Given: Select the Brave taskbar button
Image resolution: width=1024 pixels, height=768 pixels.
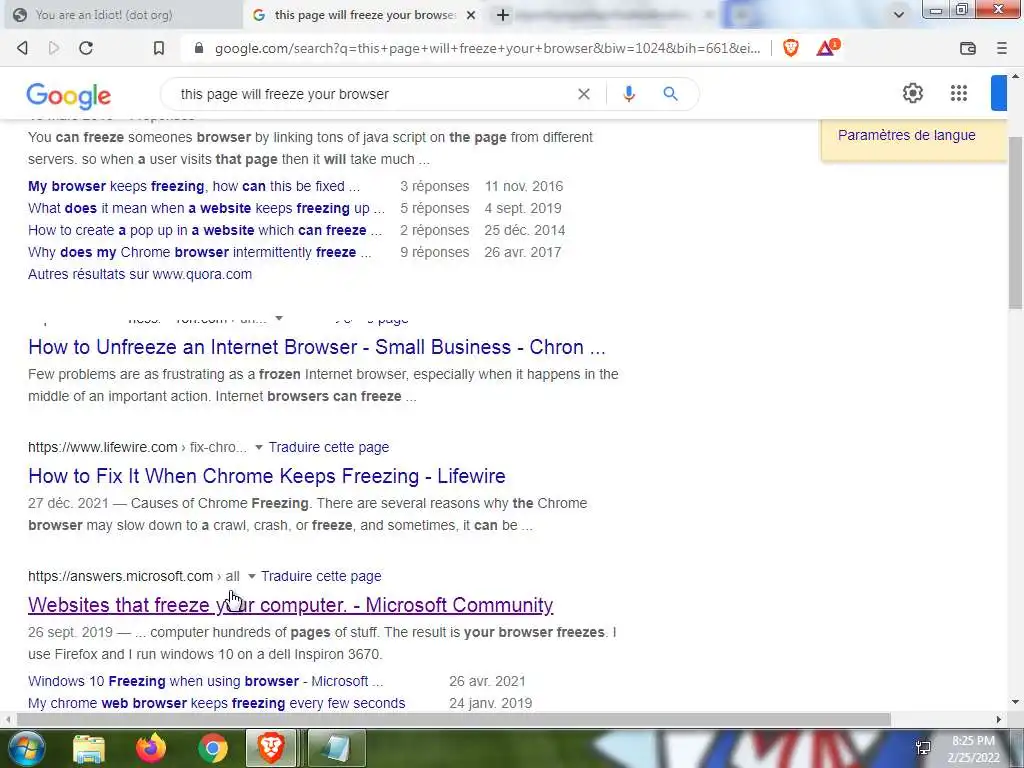Looking at the screenshot, I should [272, 748].
